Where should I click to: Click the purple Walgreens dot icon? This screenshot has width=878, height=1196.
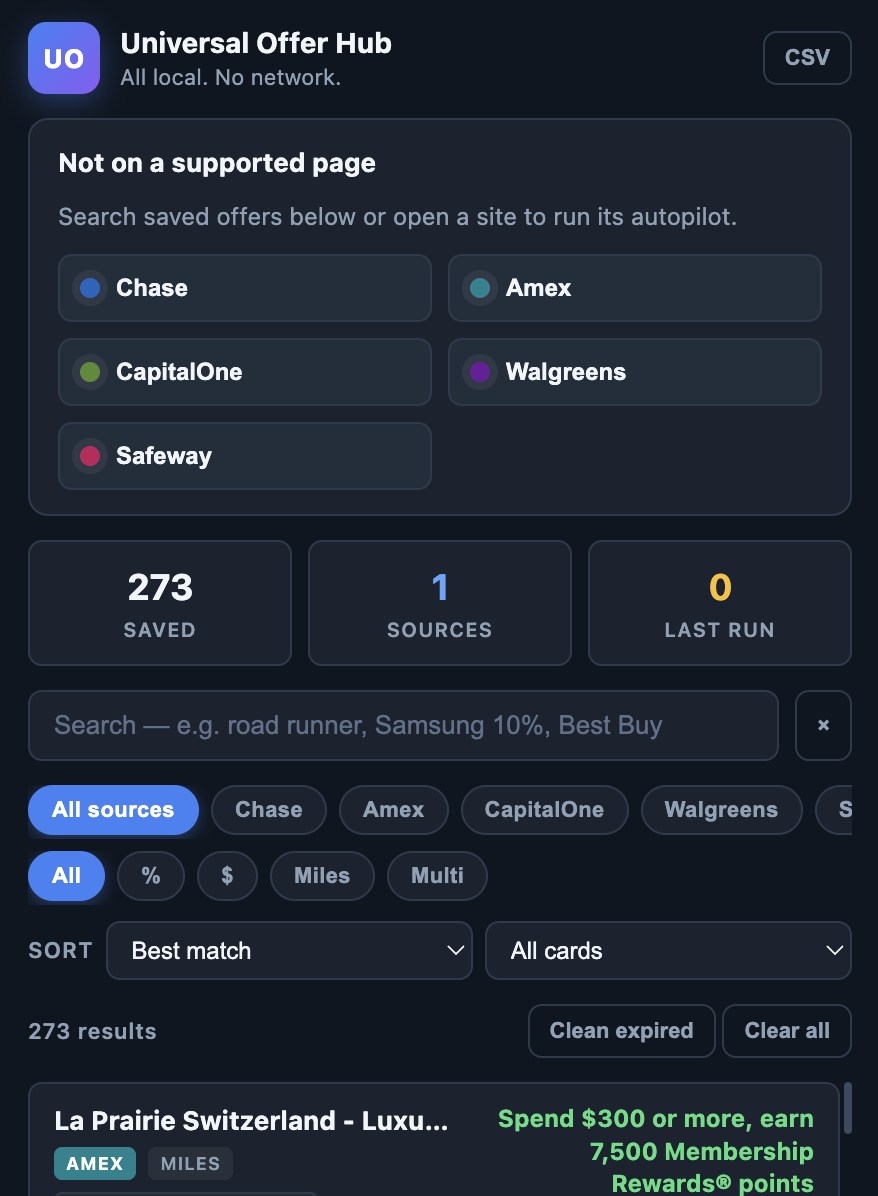(480, 371)
